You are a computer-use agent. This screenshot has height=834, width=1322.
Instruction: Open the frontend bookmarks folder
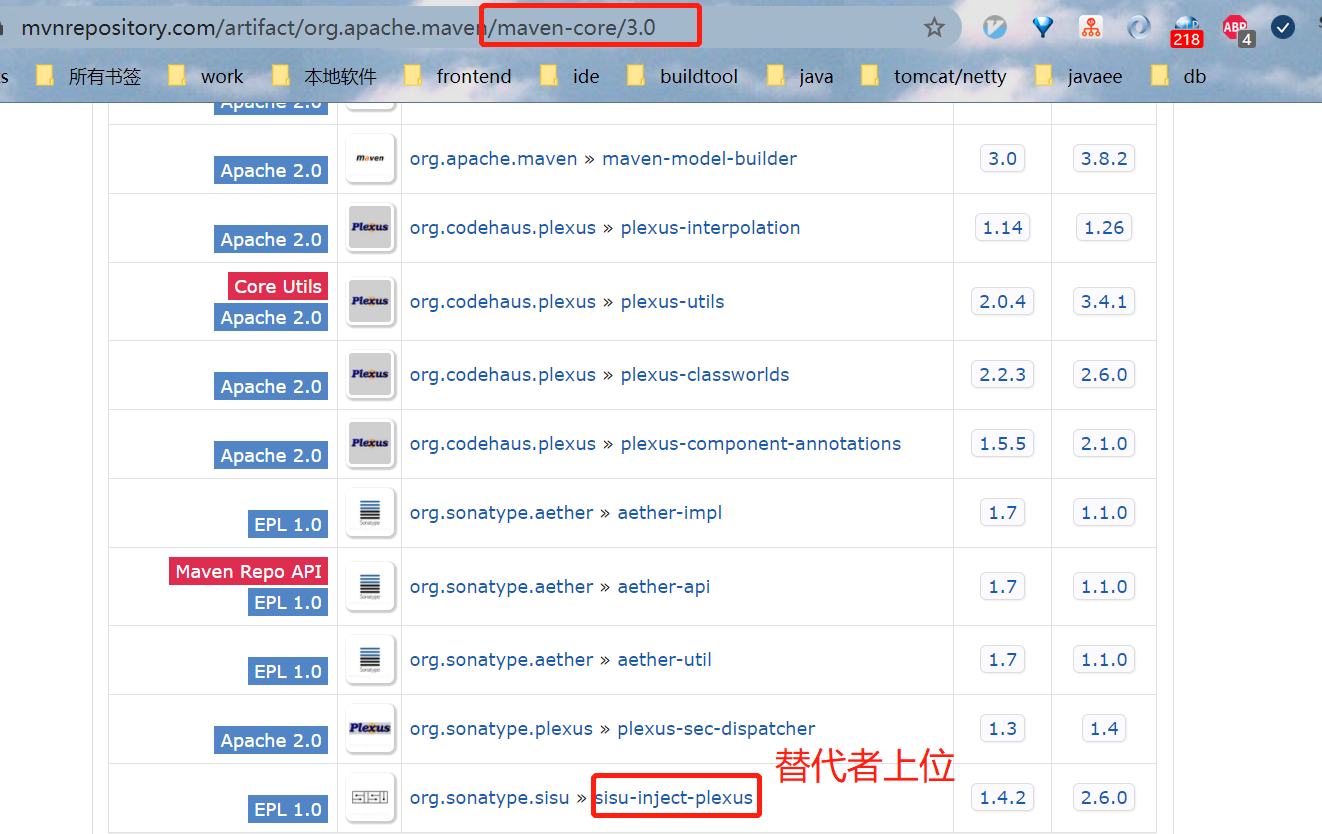pos(458,76)
